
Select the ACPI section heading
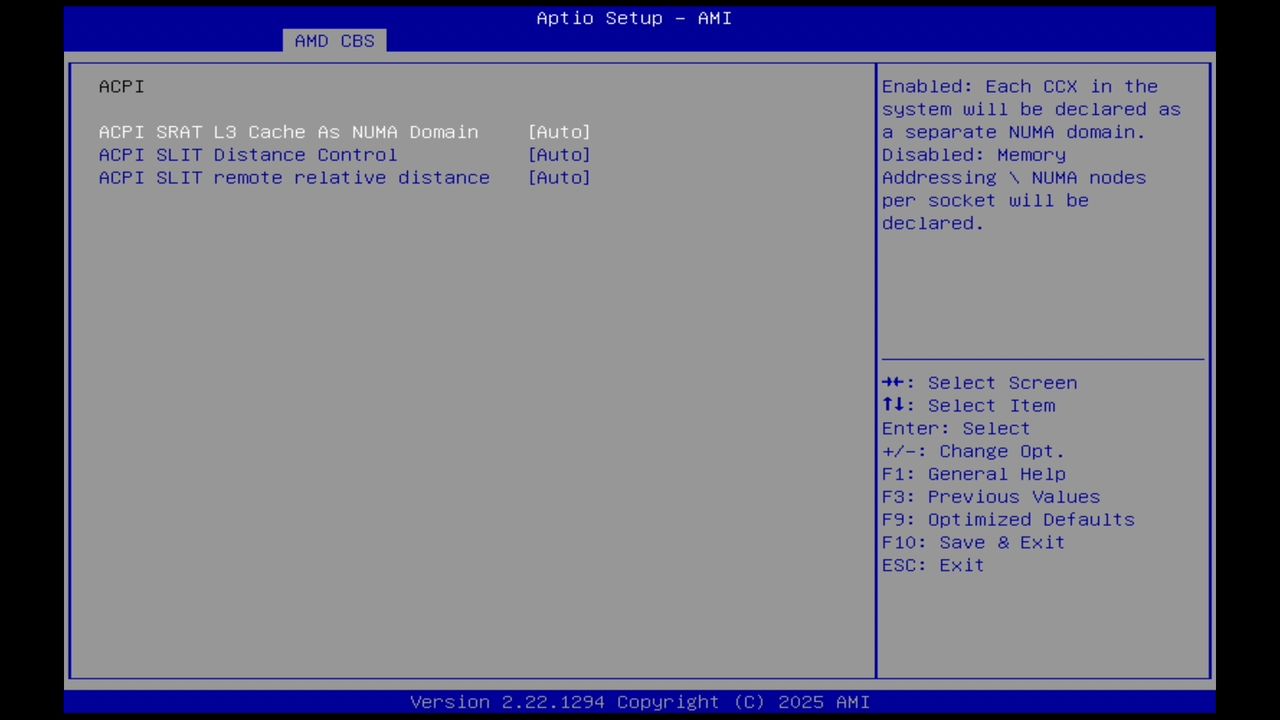[120, 86]
